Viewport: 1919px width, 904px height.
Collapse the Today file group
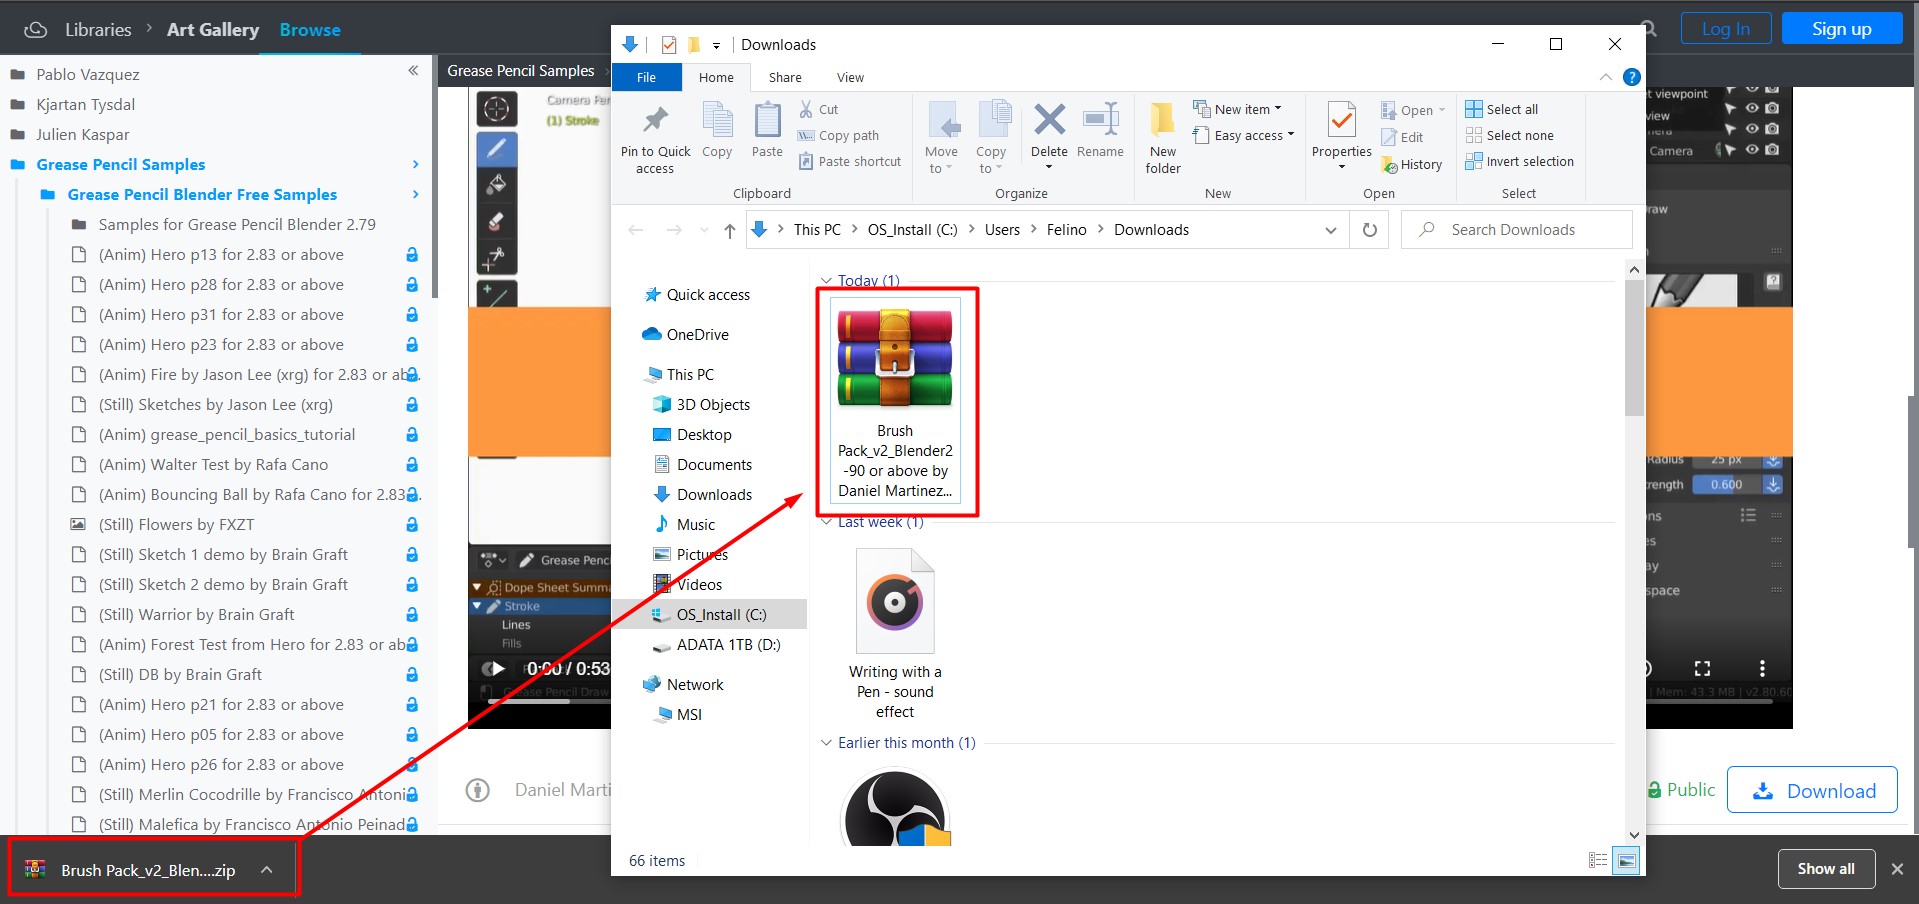(x=826, y=281)
